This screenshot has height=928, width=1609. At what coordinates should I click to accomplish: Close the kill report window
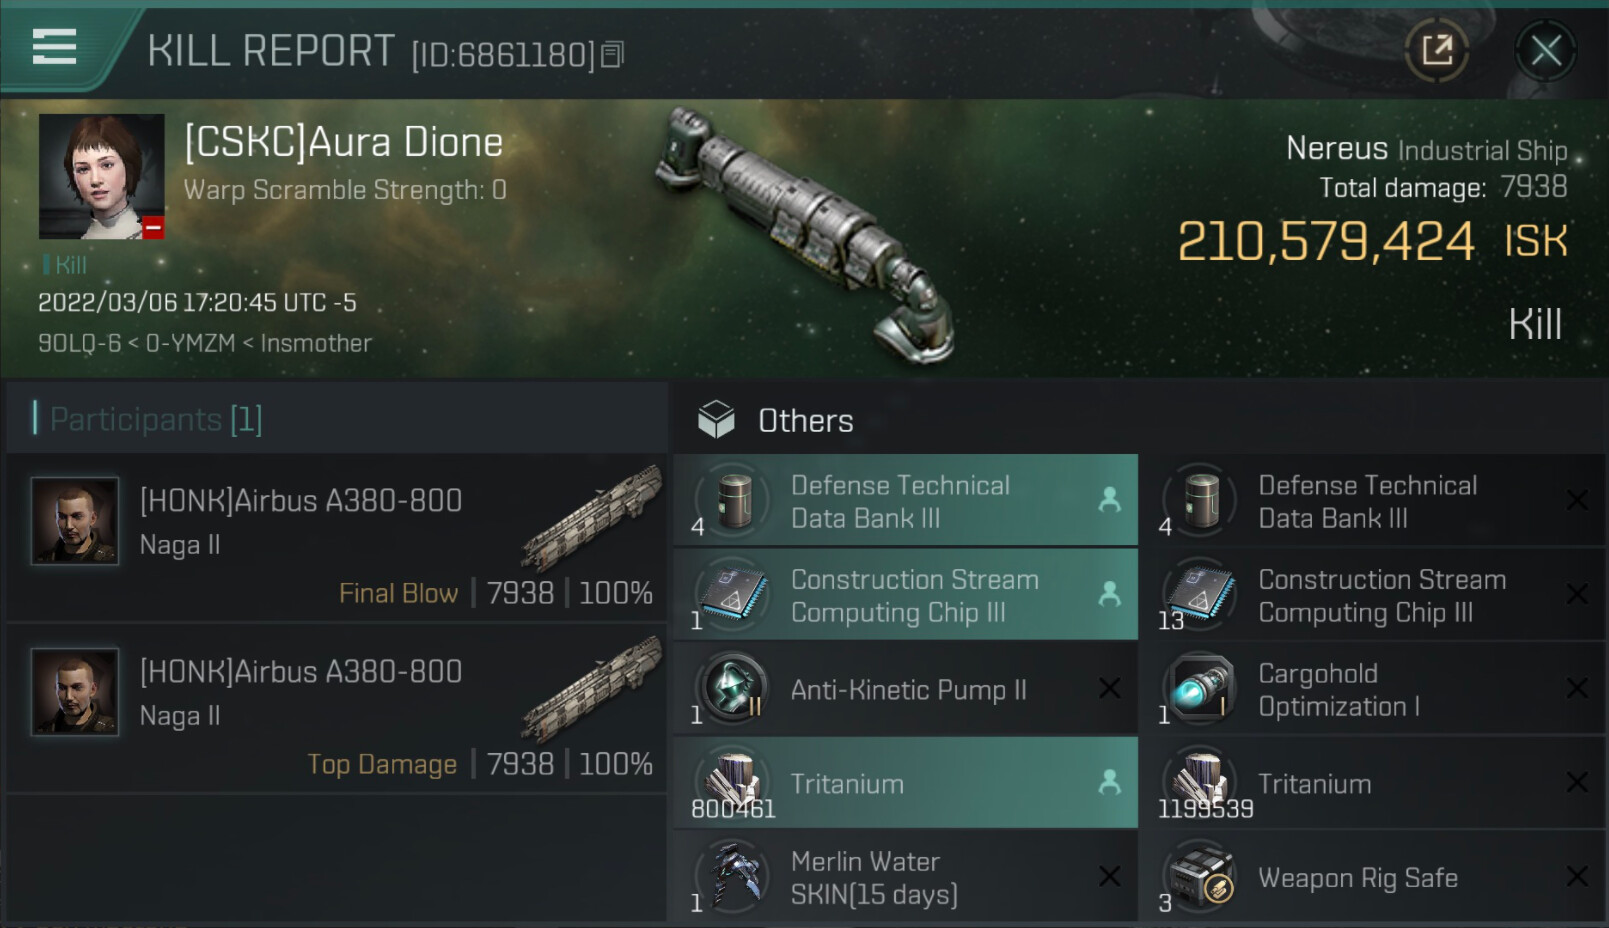1545,50
